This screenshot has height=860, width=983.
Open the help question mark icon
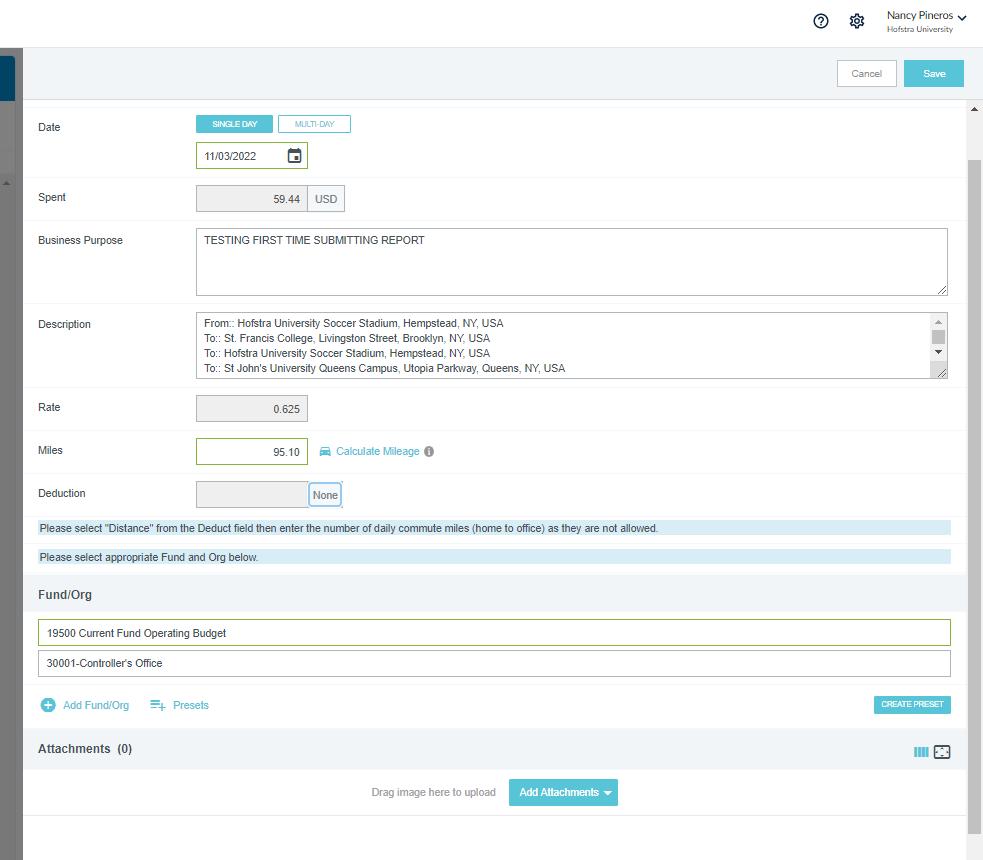[x=821, y=21]
